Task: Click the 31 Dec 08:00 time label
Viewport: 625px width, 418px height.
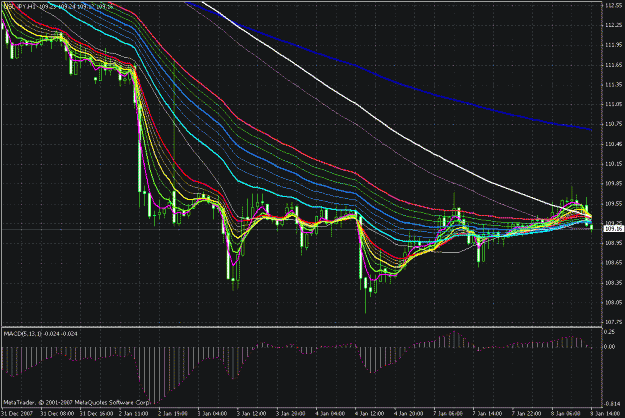Action: (57, 414)
